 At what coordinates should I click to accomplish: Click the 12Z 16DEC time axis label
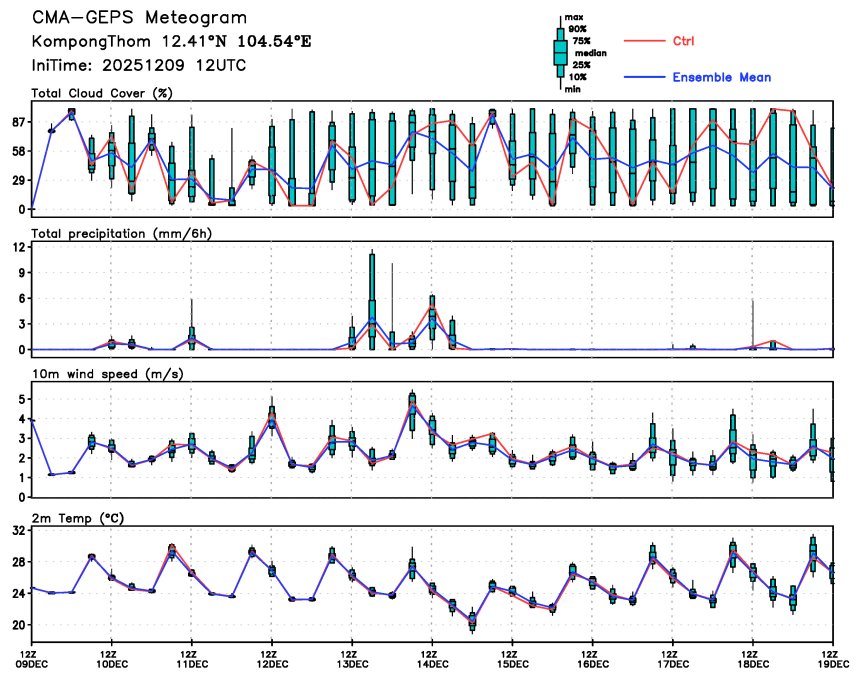(592, 659)
